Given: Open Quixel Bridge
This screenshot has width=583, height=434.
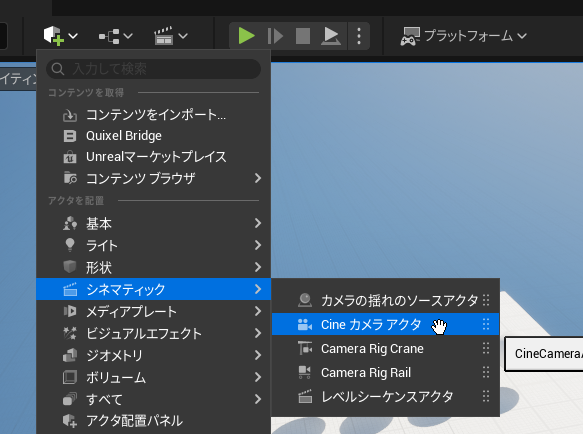Looking at the screenshot, I should pyautogui.click(x=153, y=136).
